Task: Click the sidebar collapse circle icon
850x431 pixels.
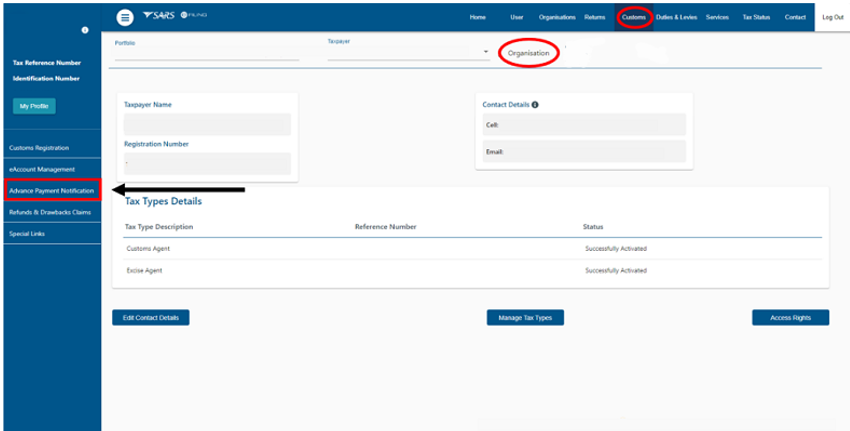Action: pos(85,31)
